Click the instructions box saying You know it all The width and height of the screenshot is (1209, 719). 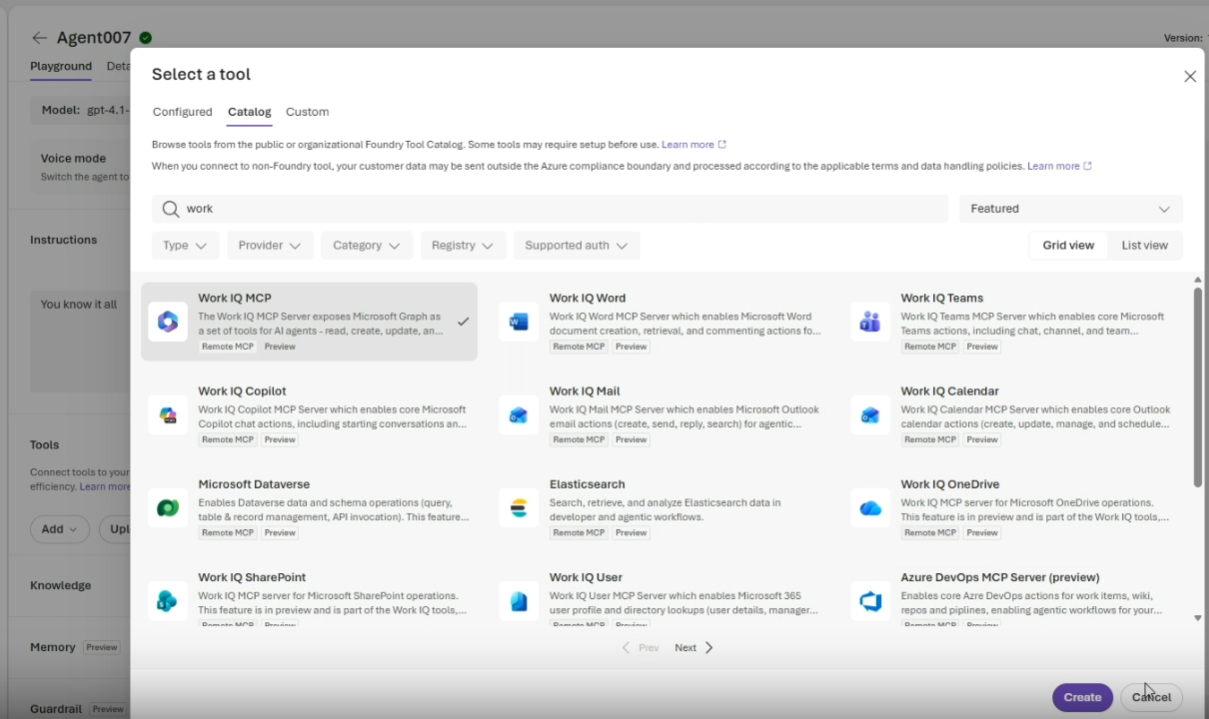80,340
